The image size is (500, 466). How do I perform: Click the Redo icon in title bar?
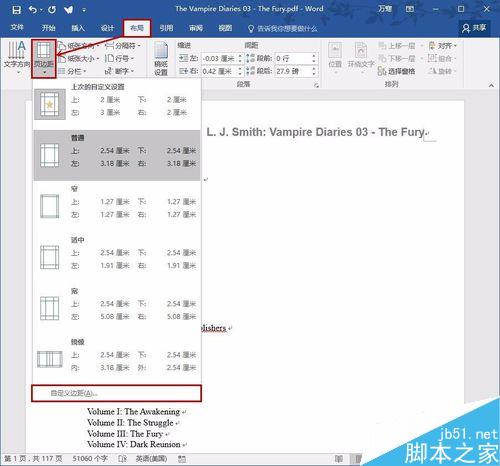pos(52,10)
